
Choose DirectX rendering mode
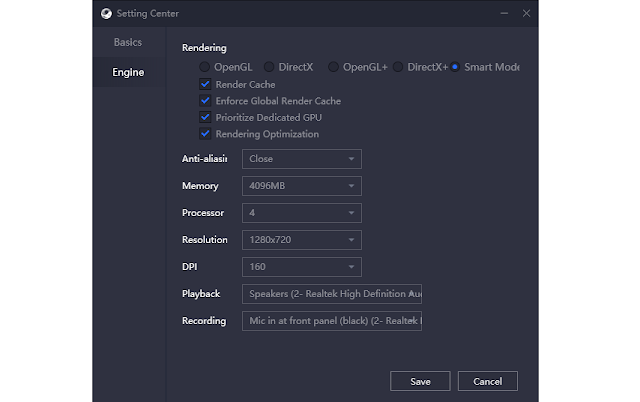point(269,67)
